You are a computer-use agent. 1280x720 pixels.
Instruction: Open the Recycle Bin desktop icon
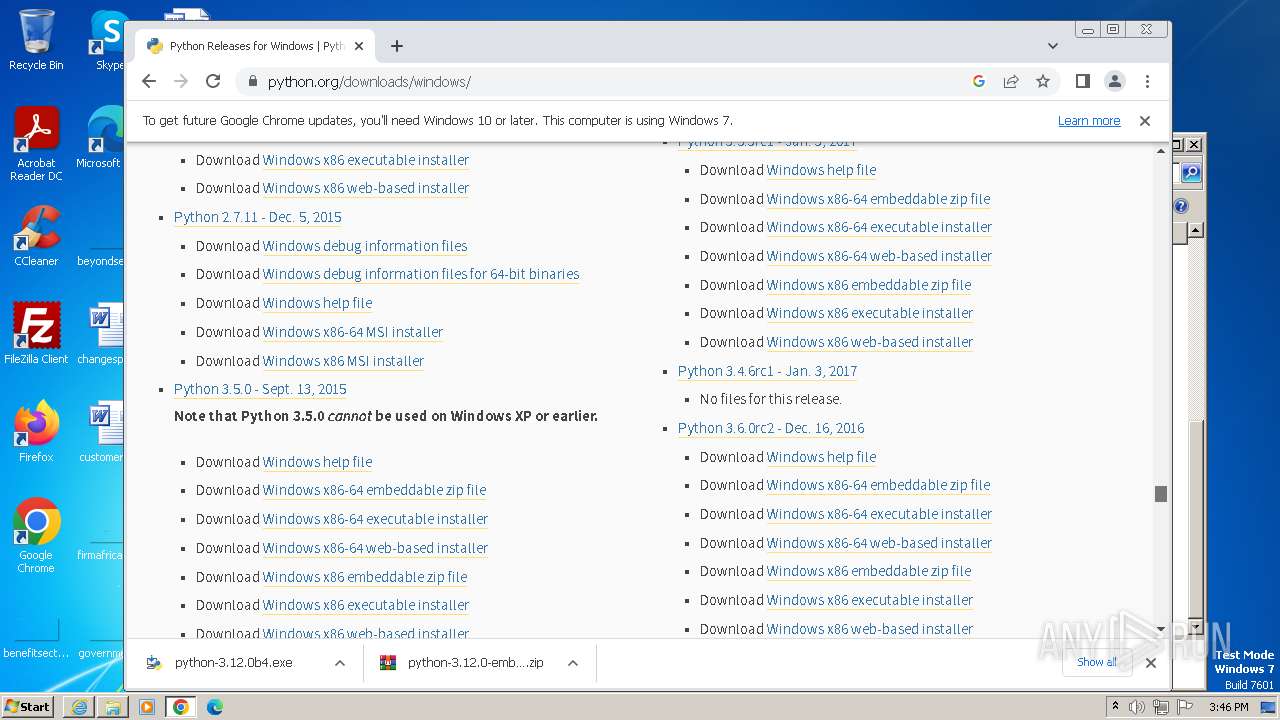pos(36,40)
